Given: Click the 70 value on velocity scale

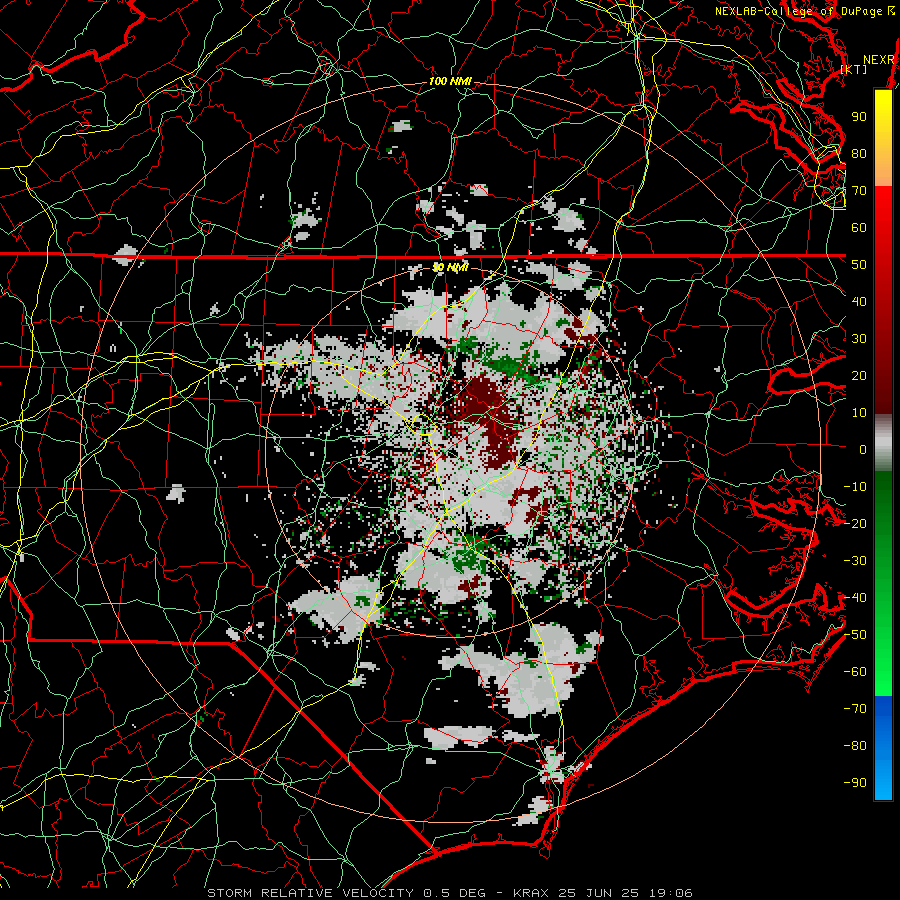Looking at the screenshot, I should click(x=859, y=191).
